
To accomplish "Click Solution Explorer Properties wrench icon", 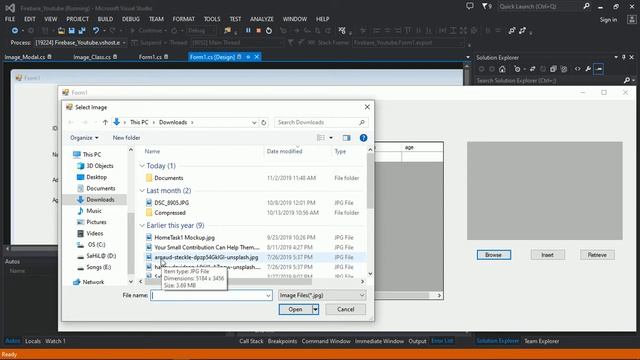I will coord(588,69).
